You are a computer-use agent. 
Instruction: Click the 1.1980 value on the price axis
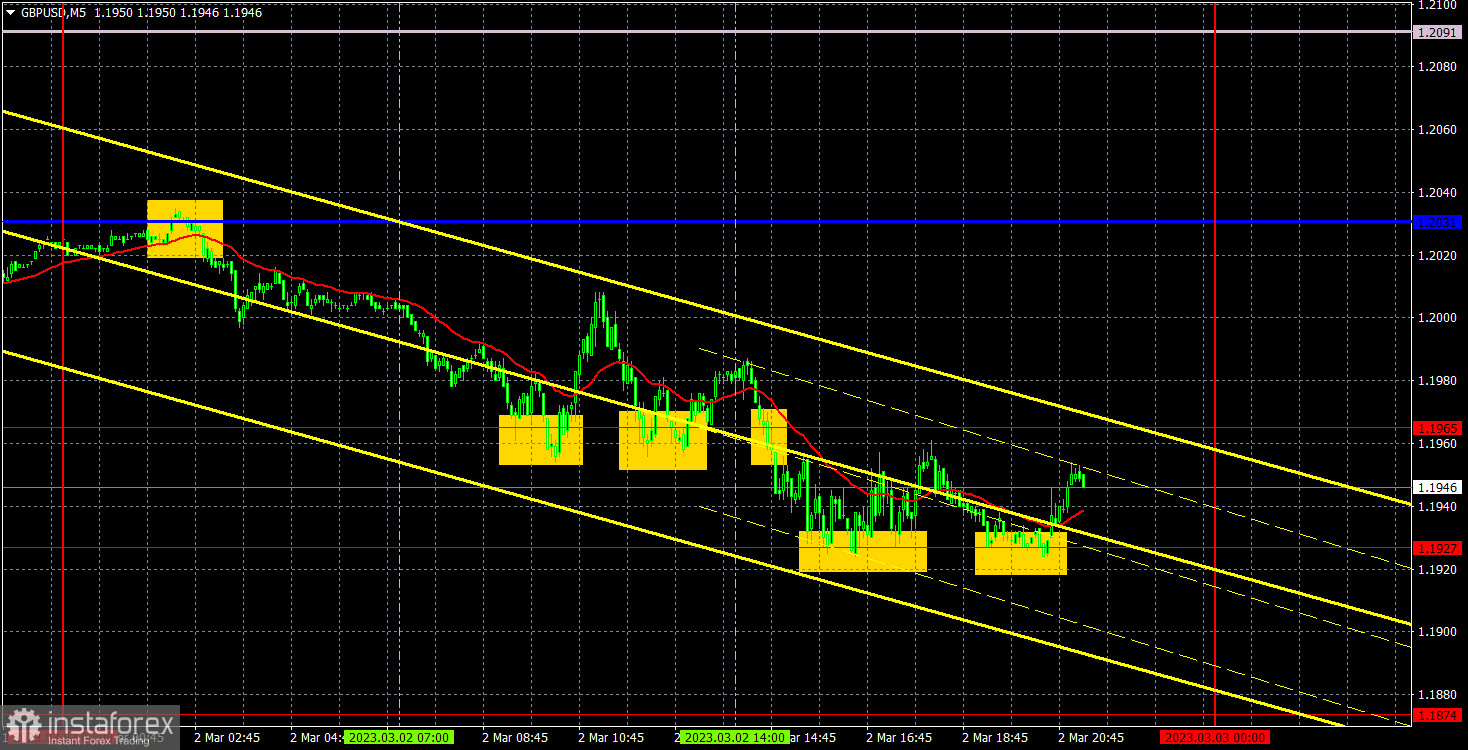1439,381
